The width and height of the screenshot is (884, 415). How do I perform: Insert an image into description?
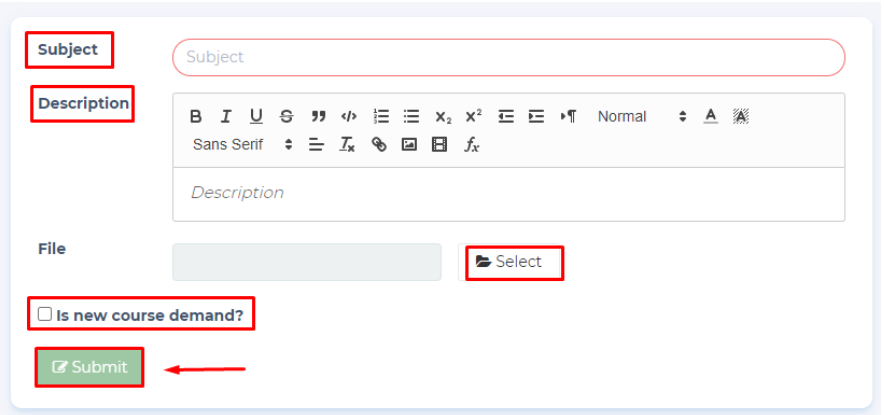(409, 144)
